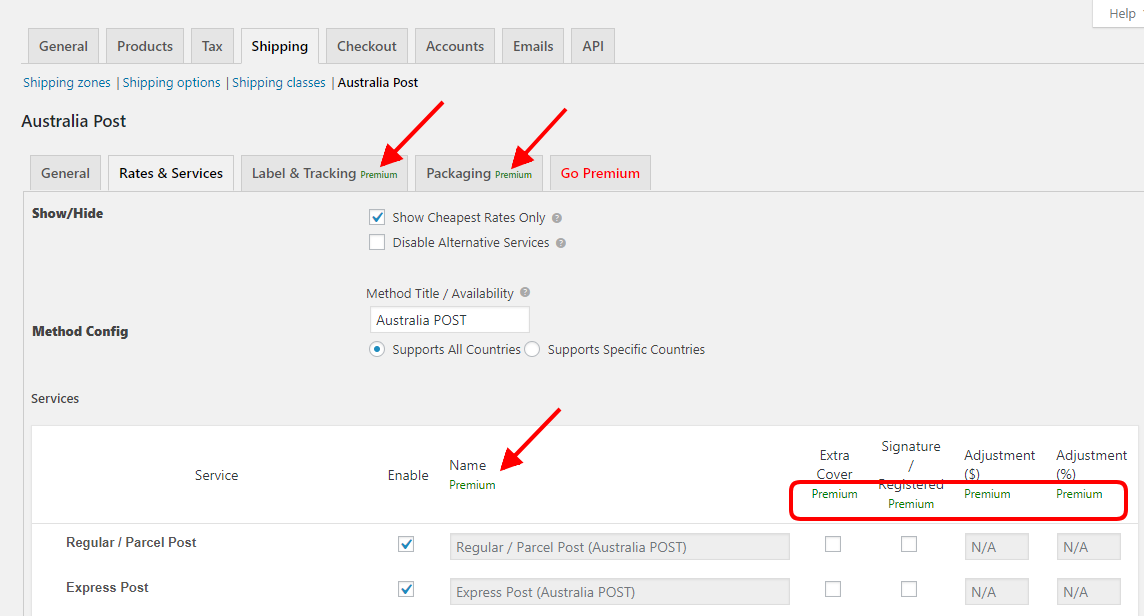Click the Adjustment ($) column header
The width and height of the screenshot is (1144, 616).
999,464
